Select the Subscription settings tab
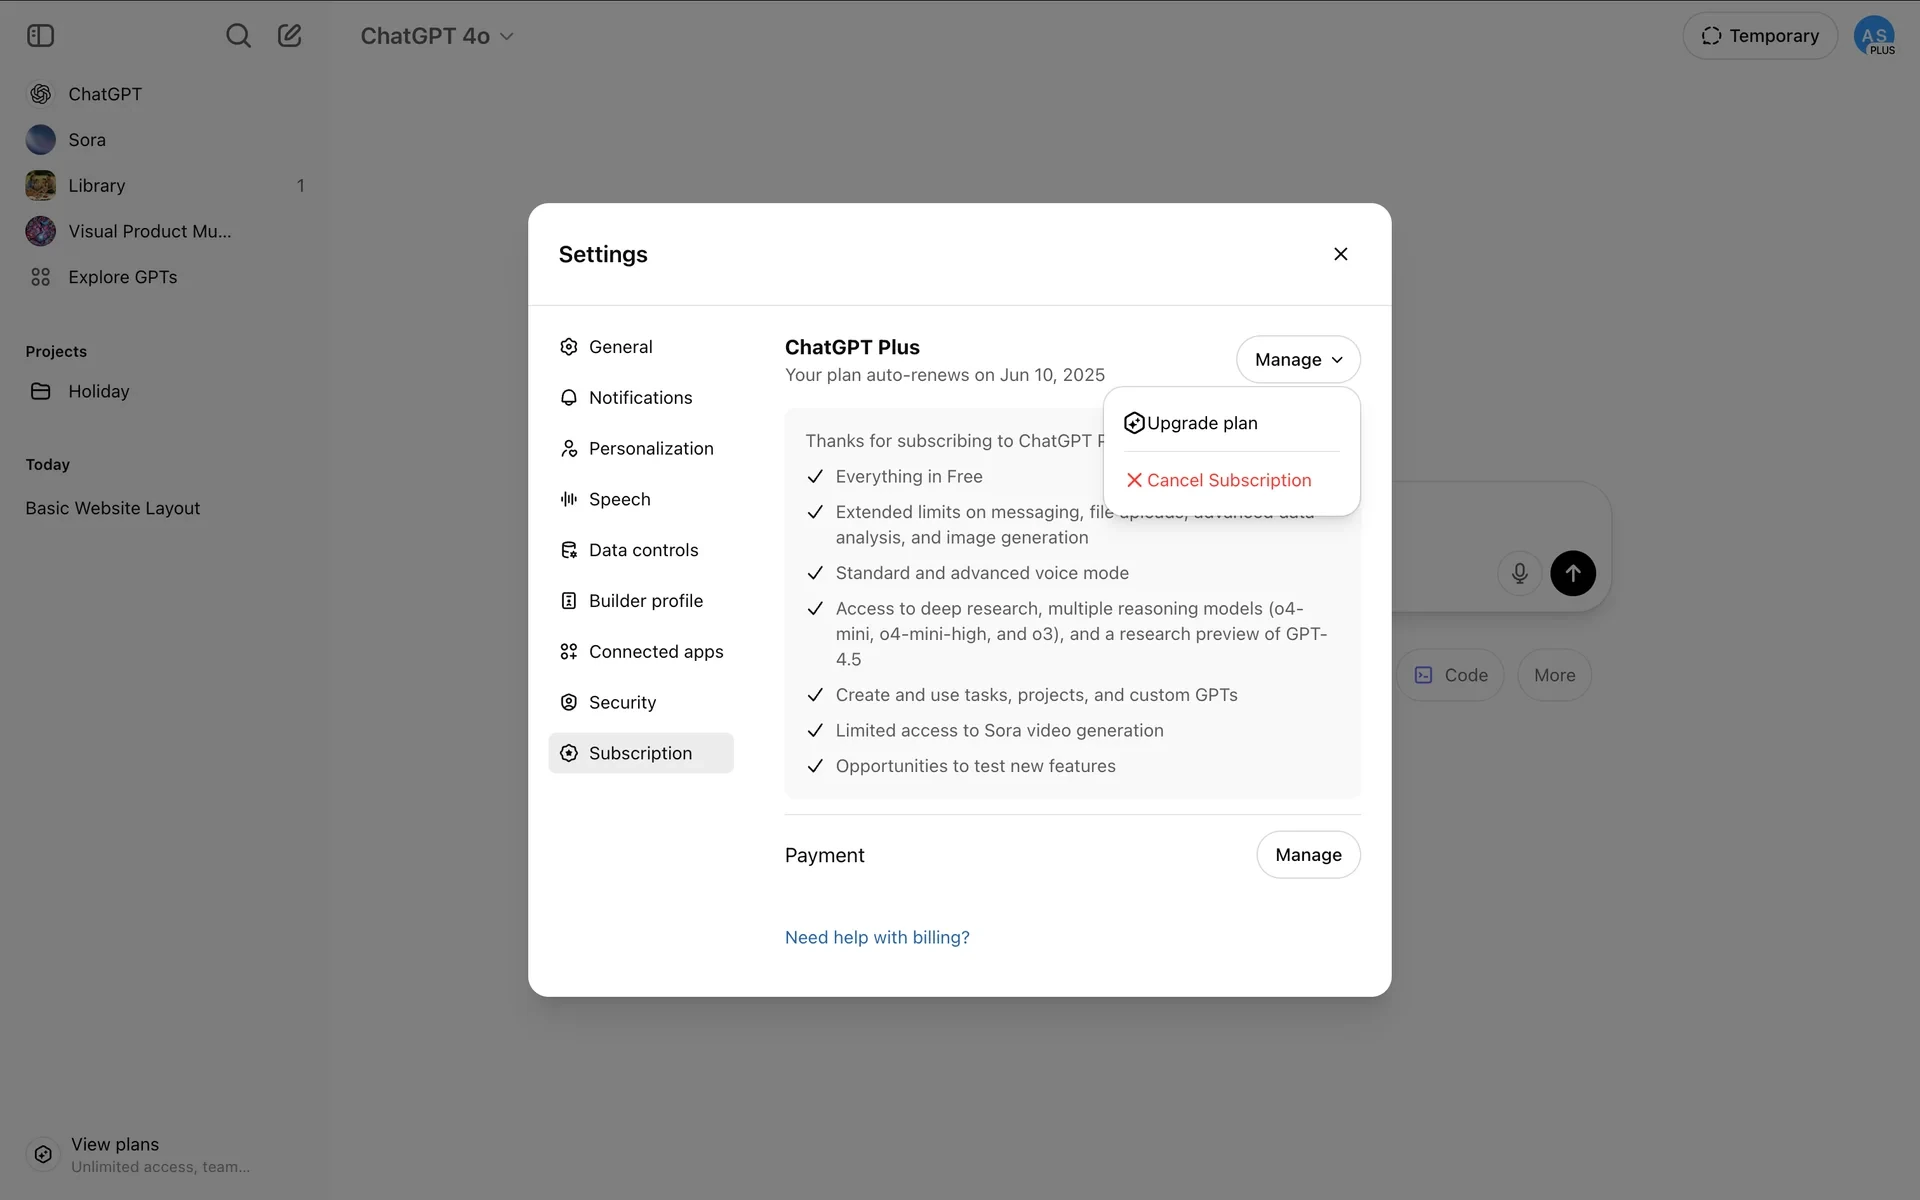 [x=641, y=753]
